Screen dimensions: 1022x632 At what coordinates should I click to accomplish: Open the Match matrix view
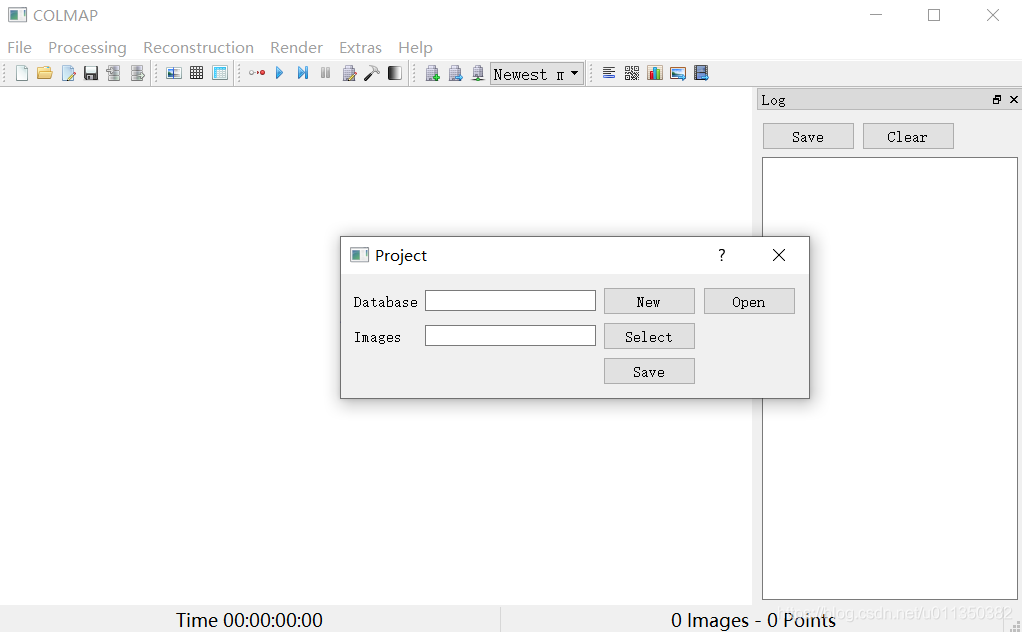coord(631,72)
